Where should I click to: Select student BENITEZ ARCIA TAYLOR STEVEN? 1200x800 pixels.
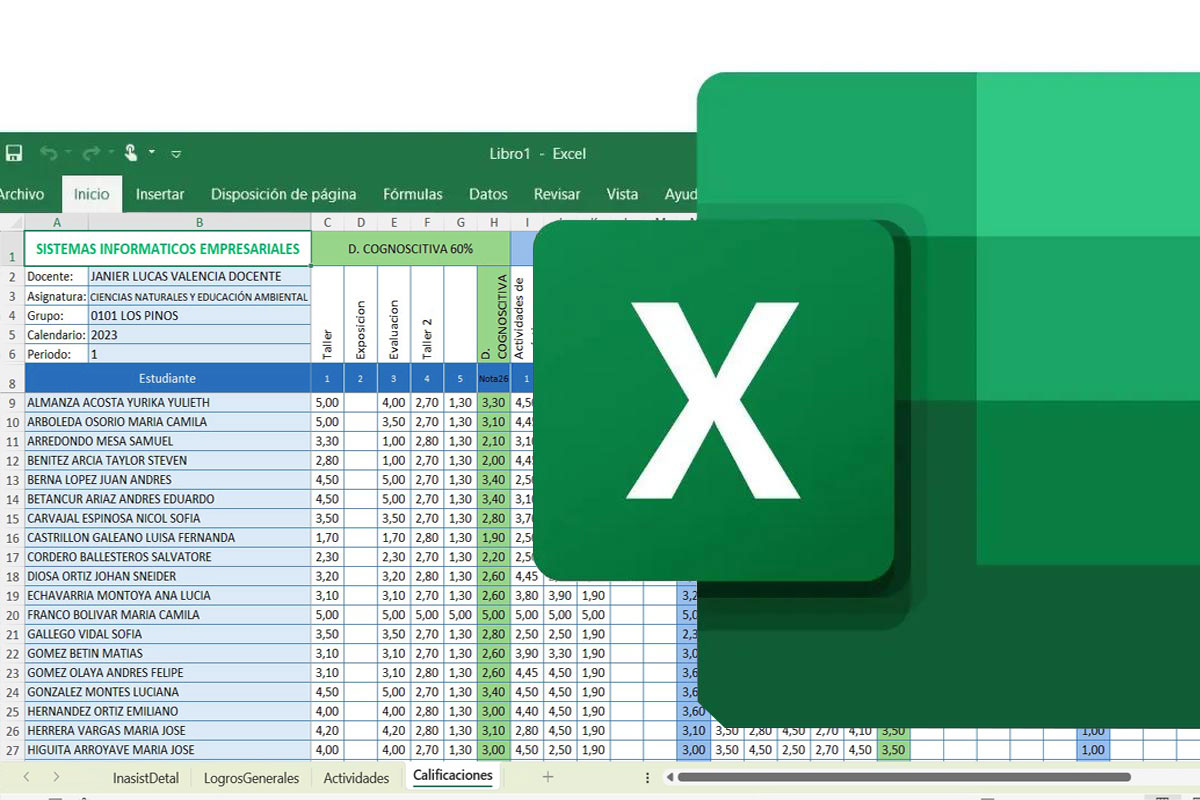168,460
